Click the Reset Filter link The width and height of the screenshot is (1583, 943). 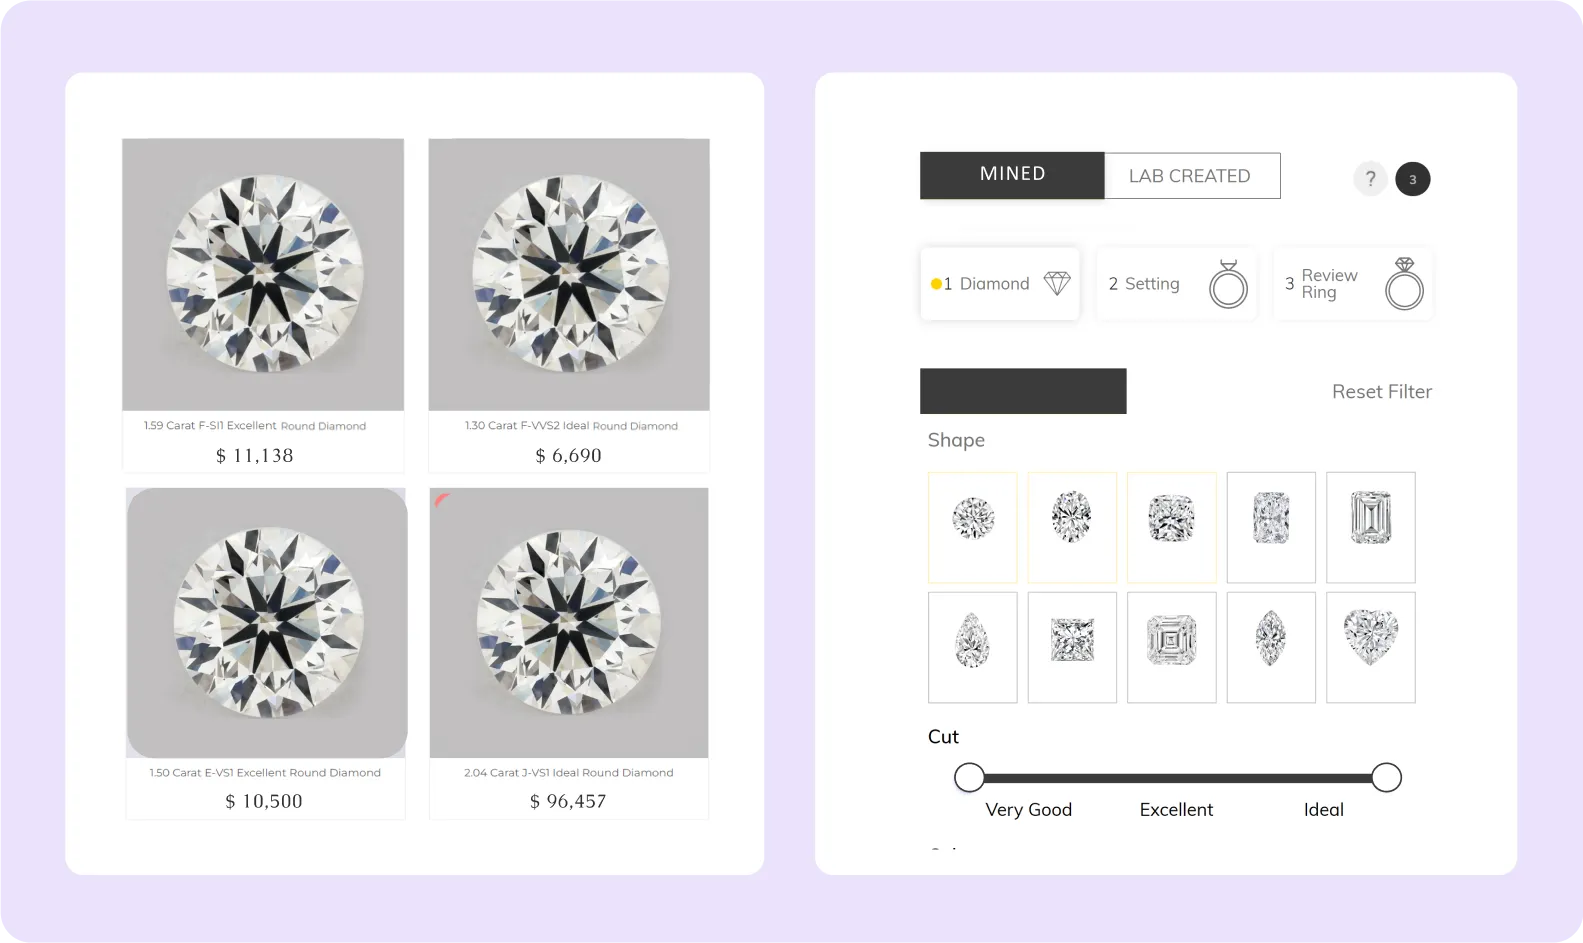(1381, 392)
